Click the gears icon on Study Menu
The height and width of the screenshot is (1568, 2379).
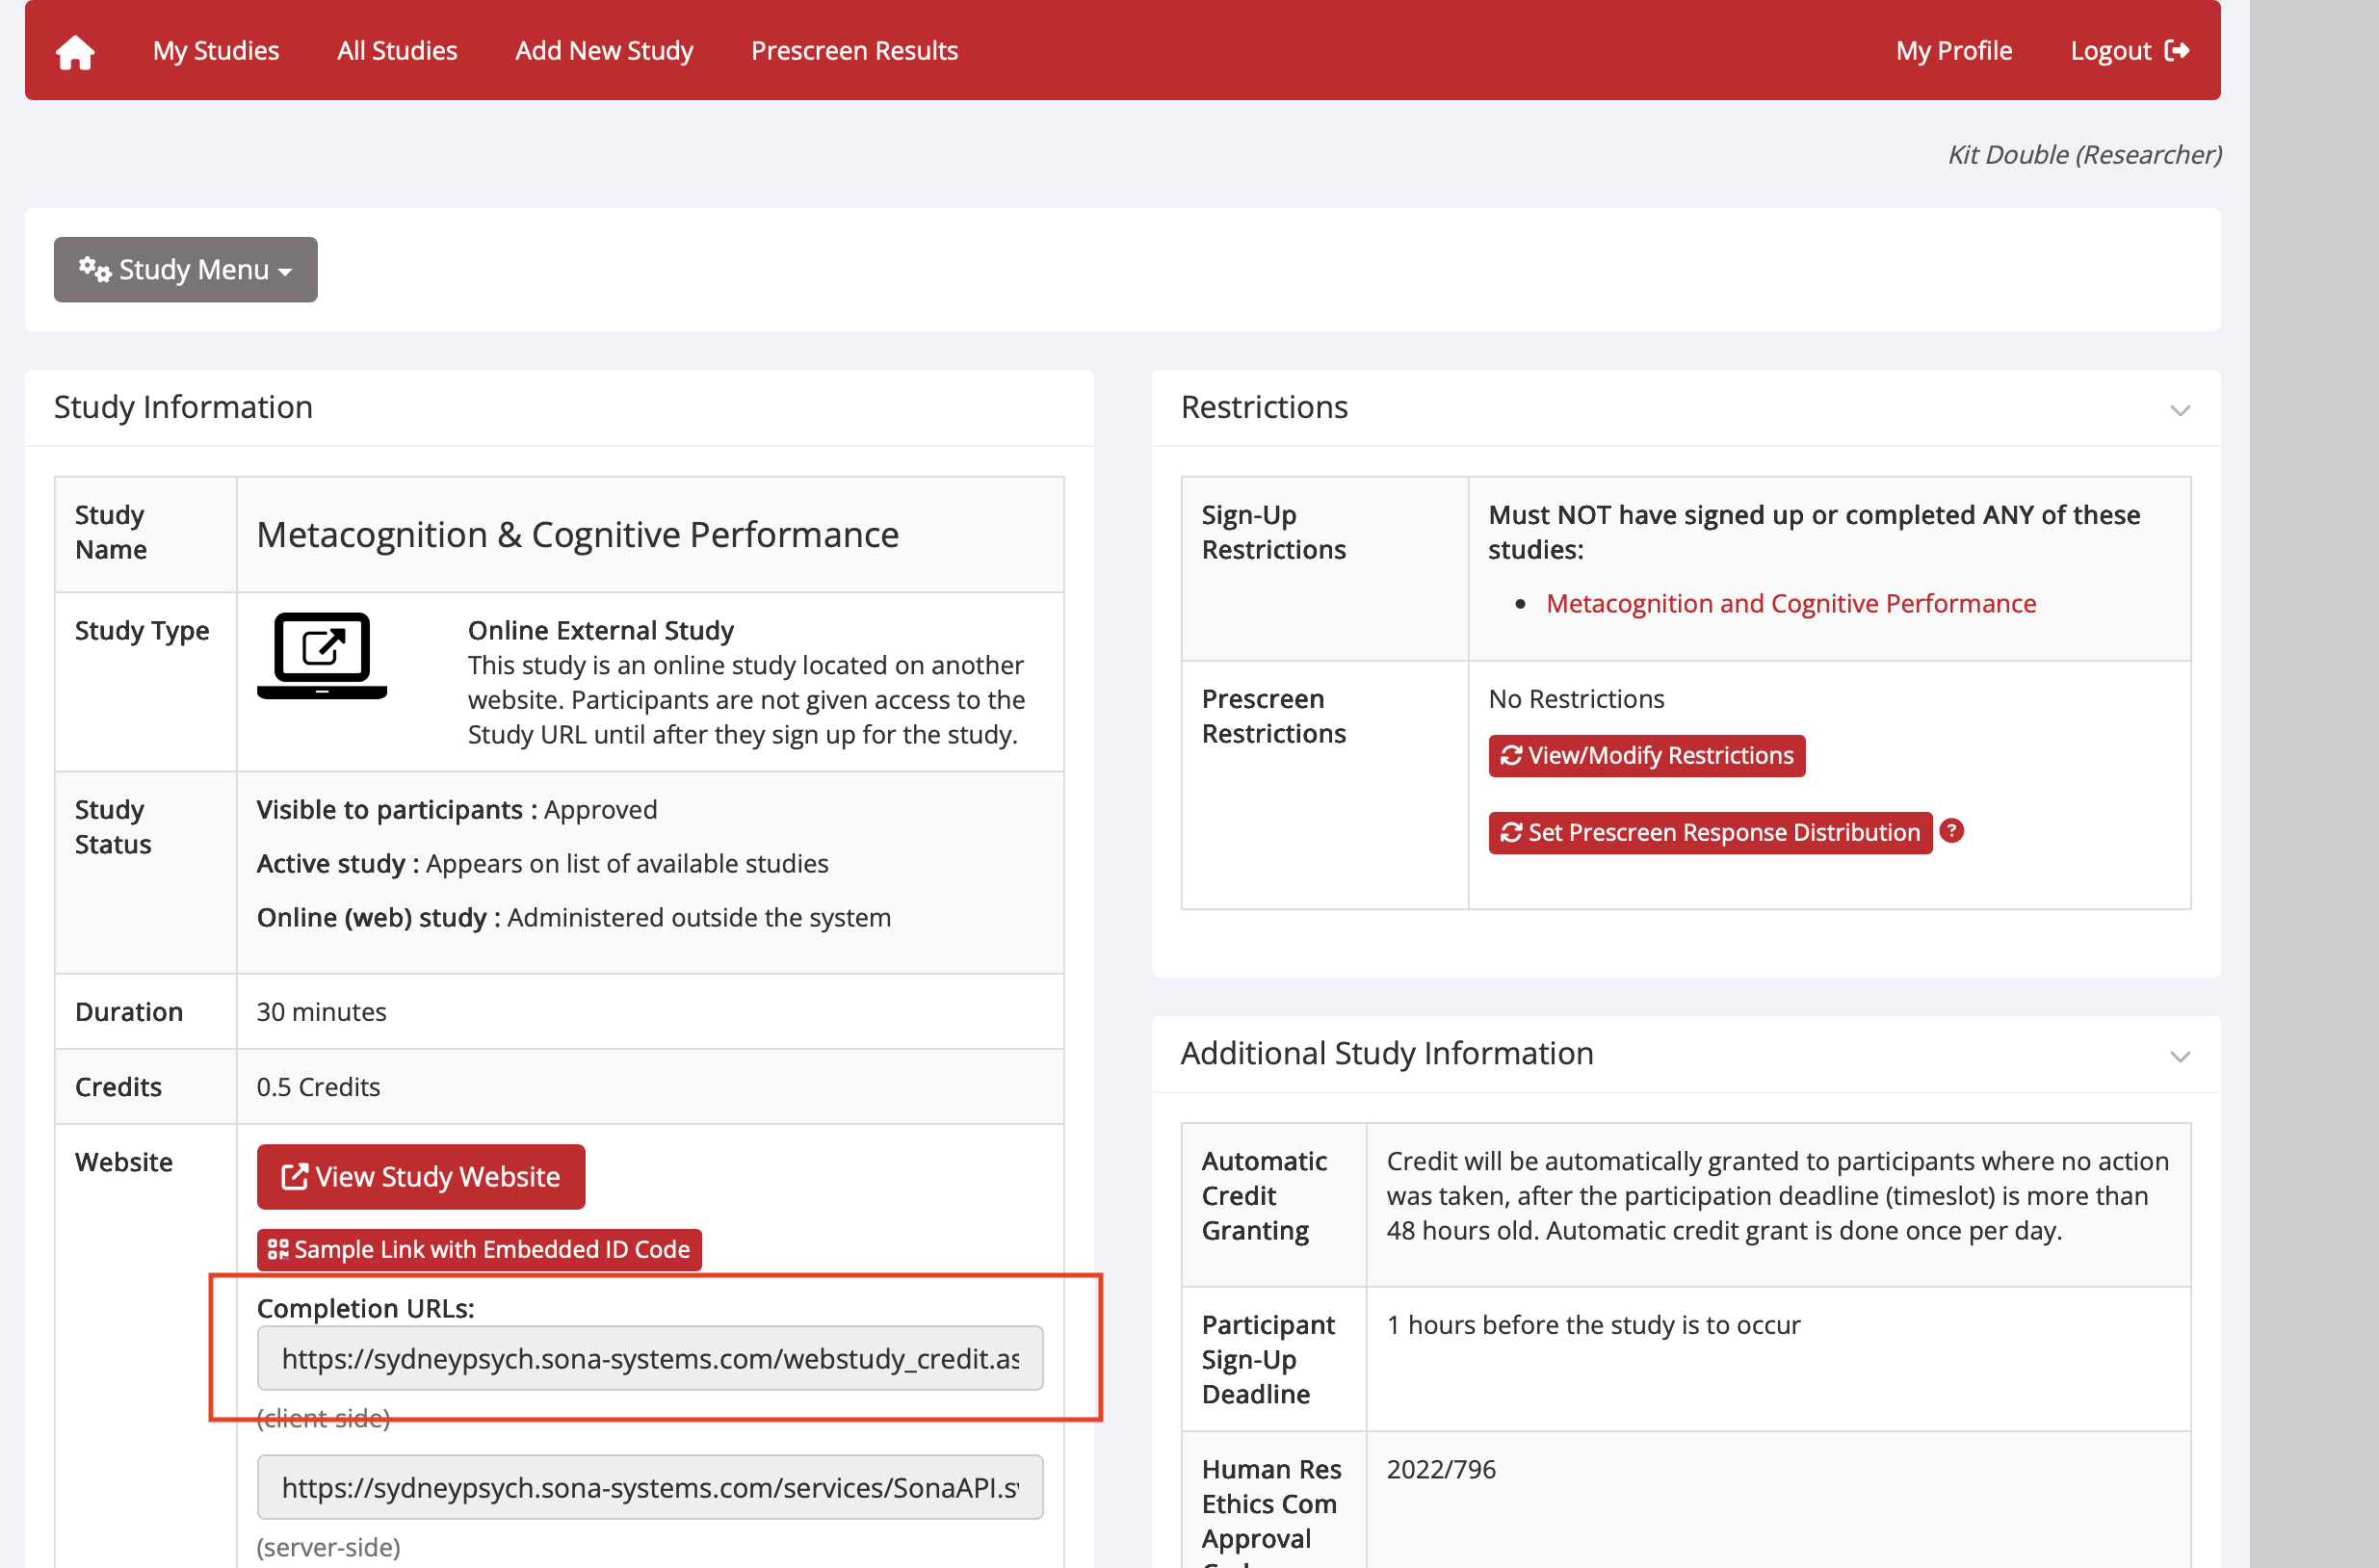(x=95, y=268)
